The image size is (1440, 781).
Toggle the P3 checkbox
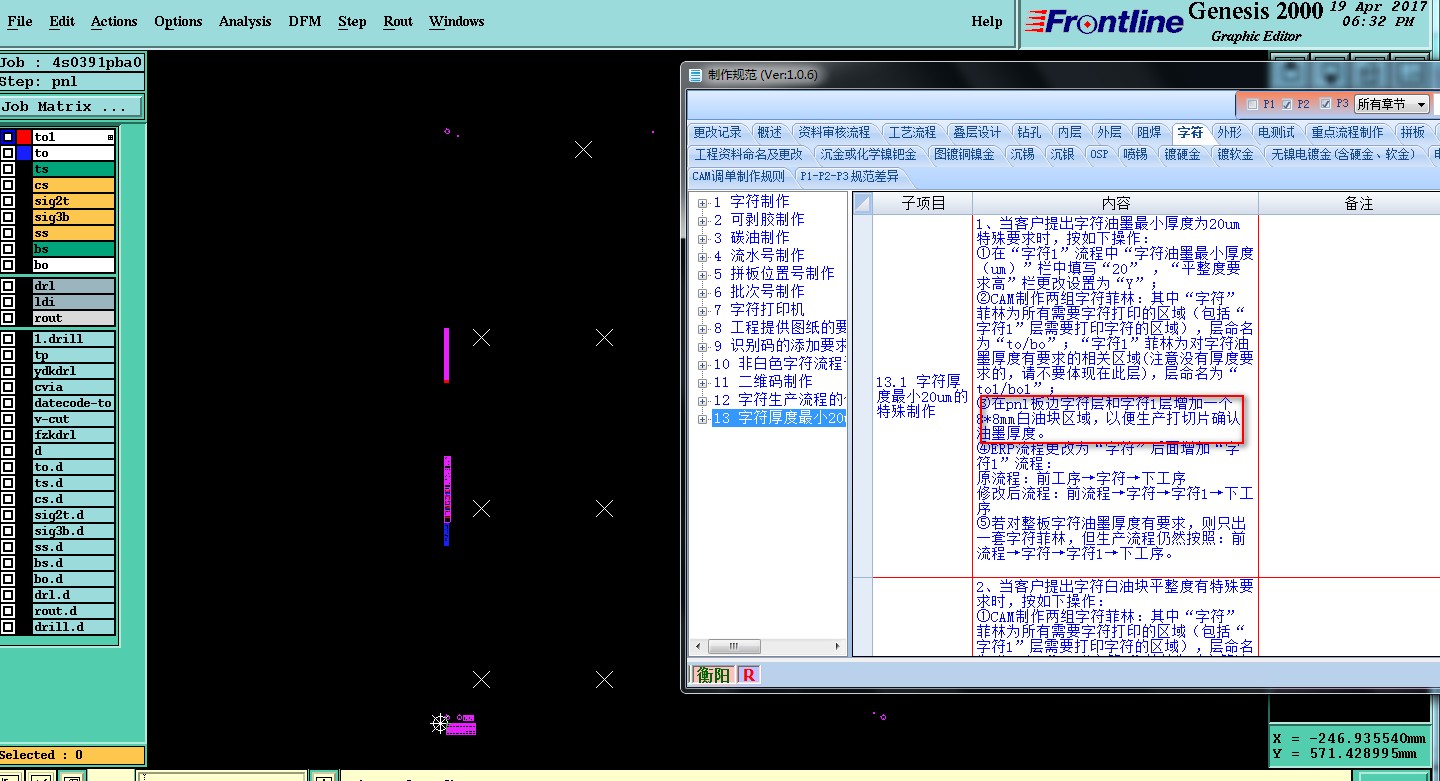1325,104
